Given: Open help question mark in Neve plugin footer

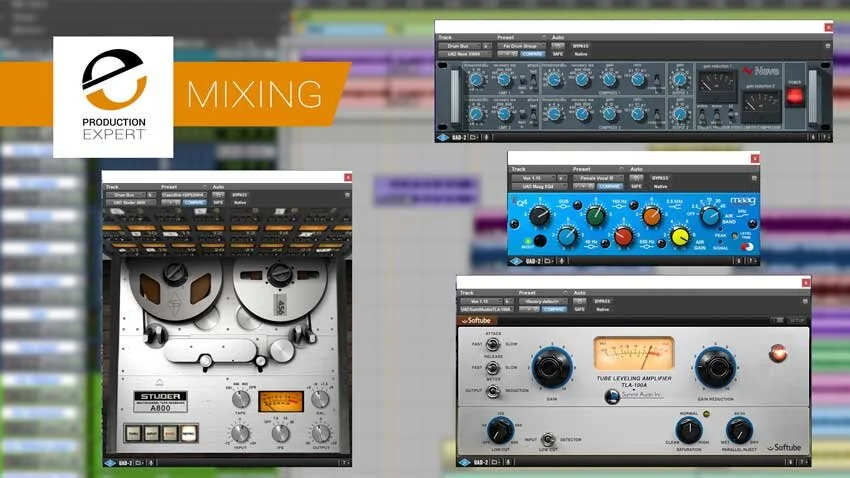Looking at the screenshot, I should pyautogui.click(x=826, y=138).
